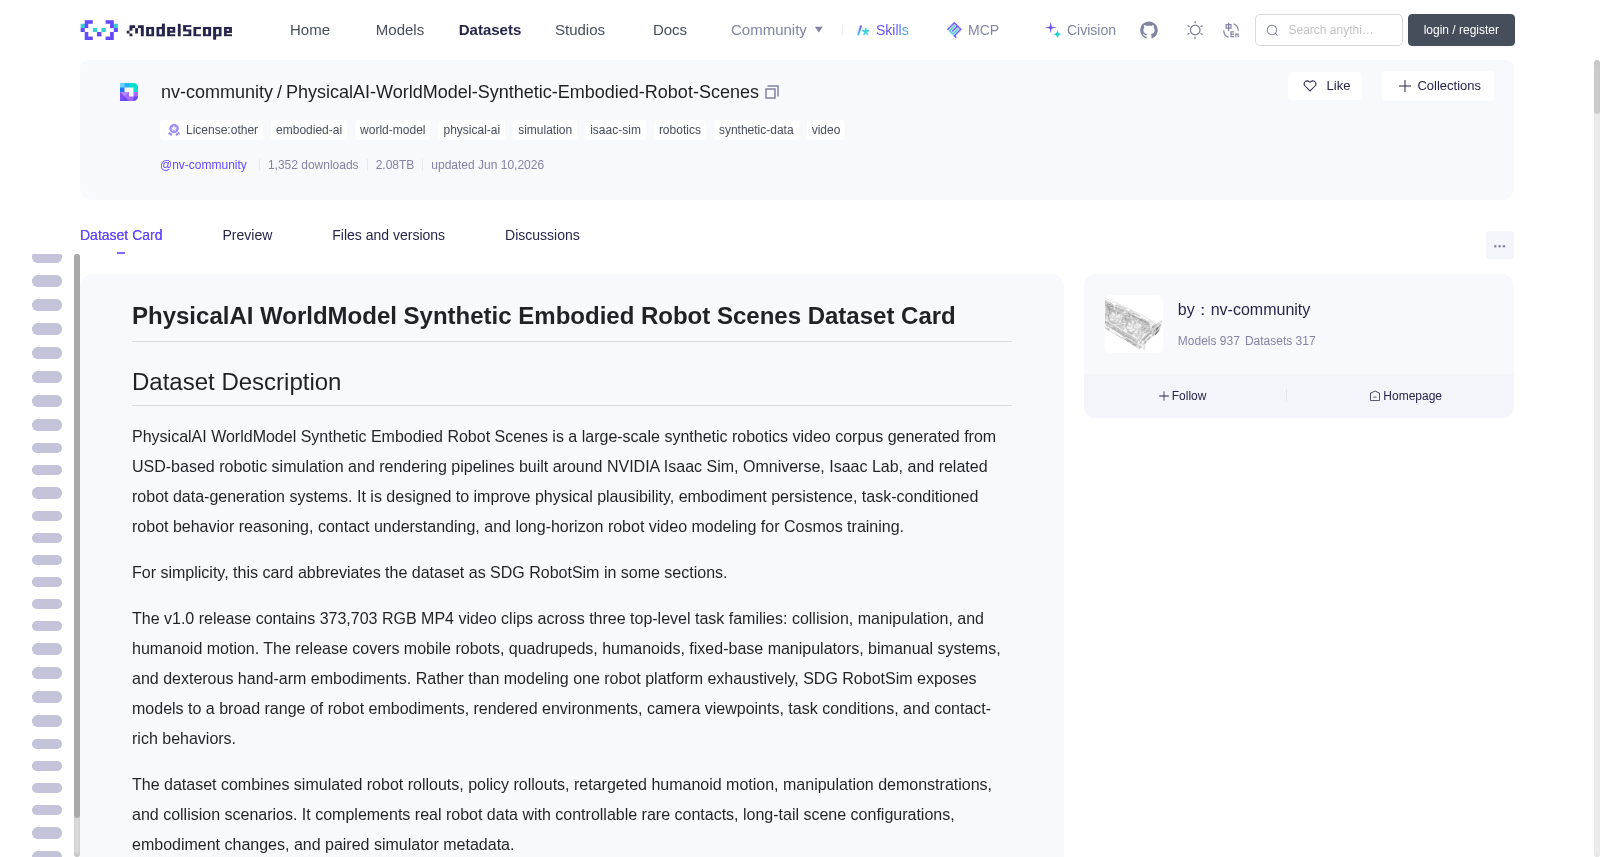This screenshot has height=857, width=1600.
Task: Select the isaac-sim tag
Action: [x=615, y=130]
